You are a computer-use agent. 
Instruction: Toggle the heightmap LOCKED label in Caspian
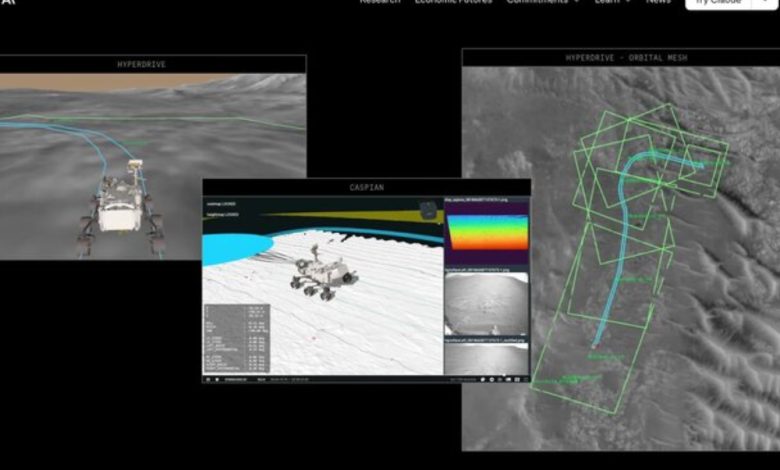pos(222,213)
